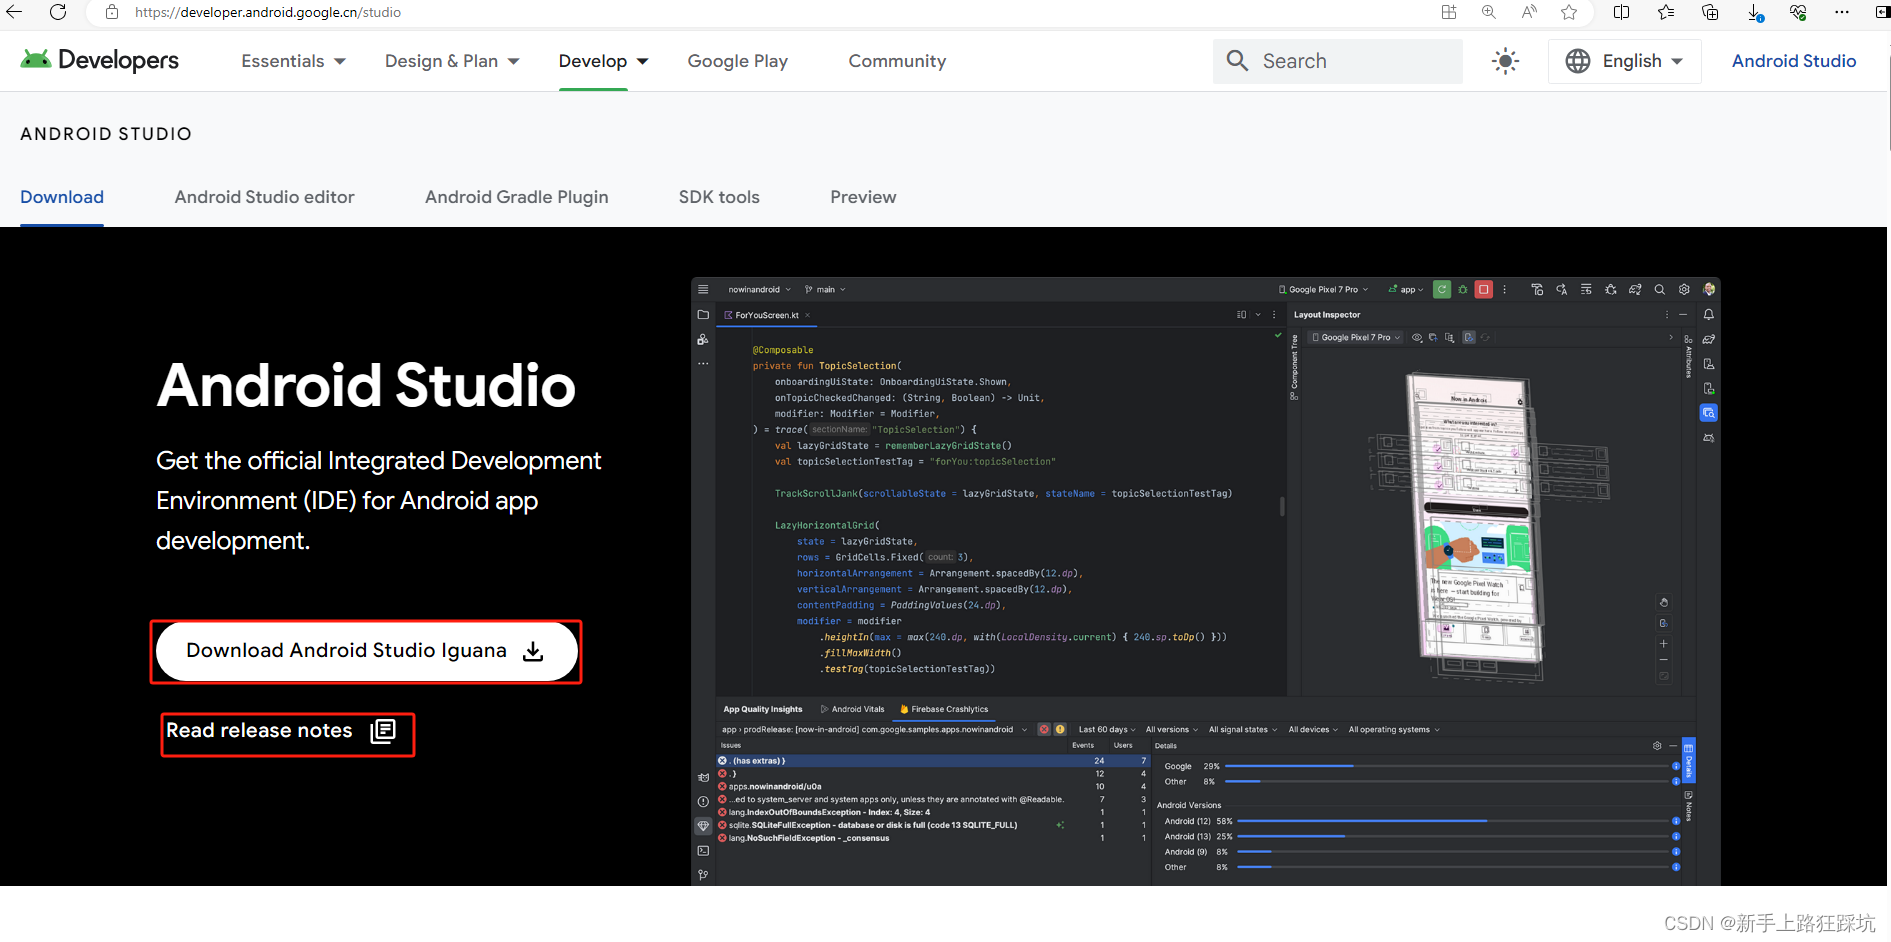This screenshot has width=1891, height=942.
Task: Toggle the site light/dark theme sun icon
Action: (1505, 61)
